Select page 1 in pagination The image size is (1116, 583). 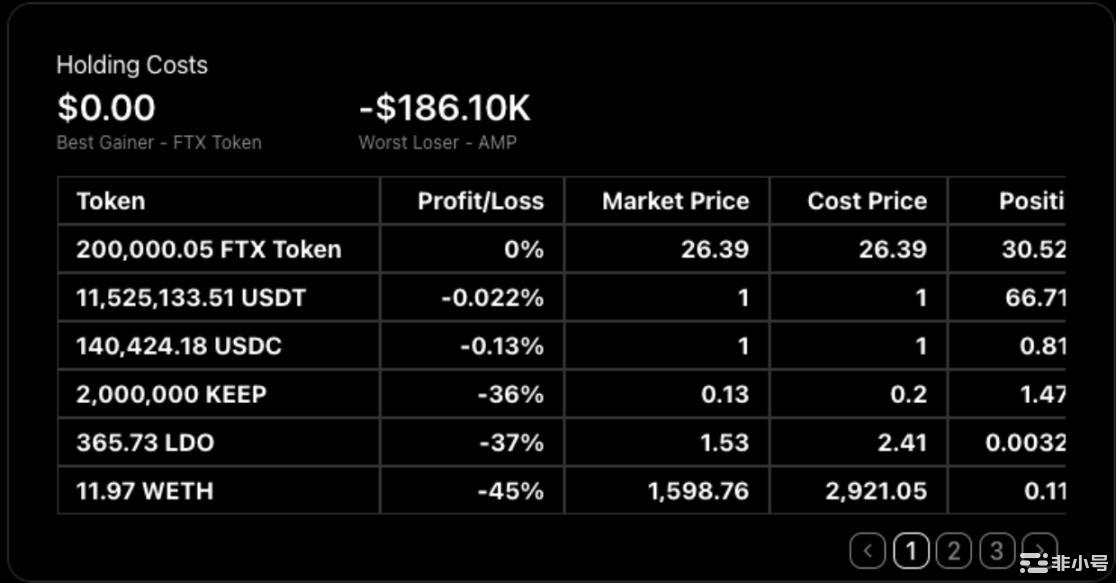[x=911, y=550]
